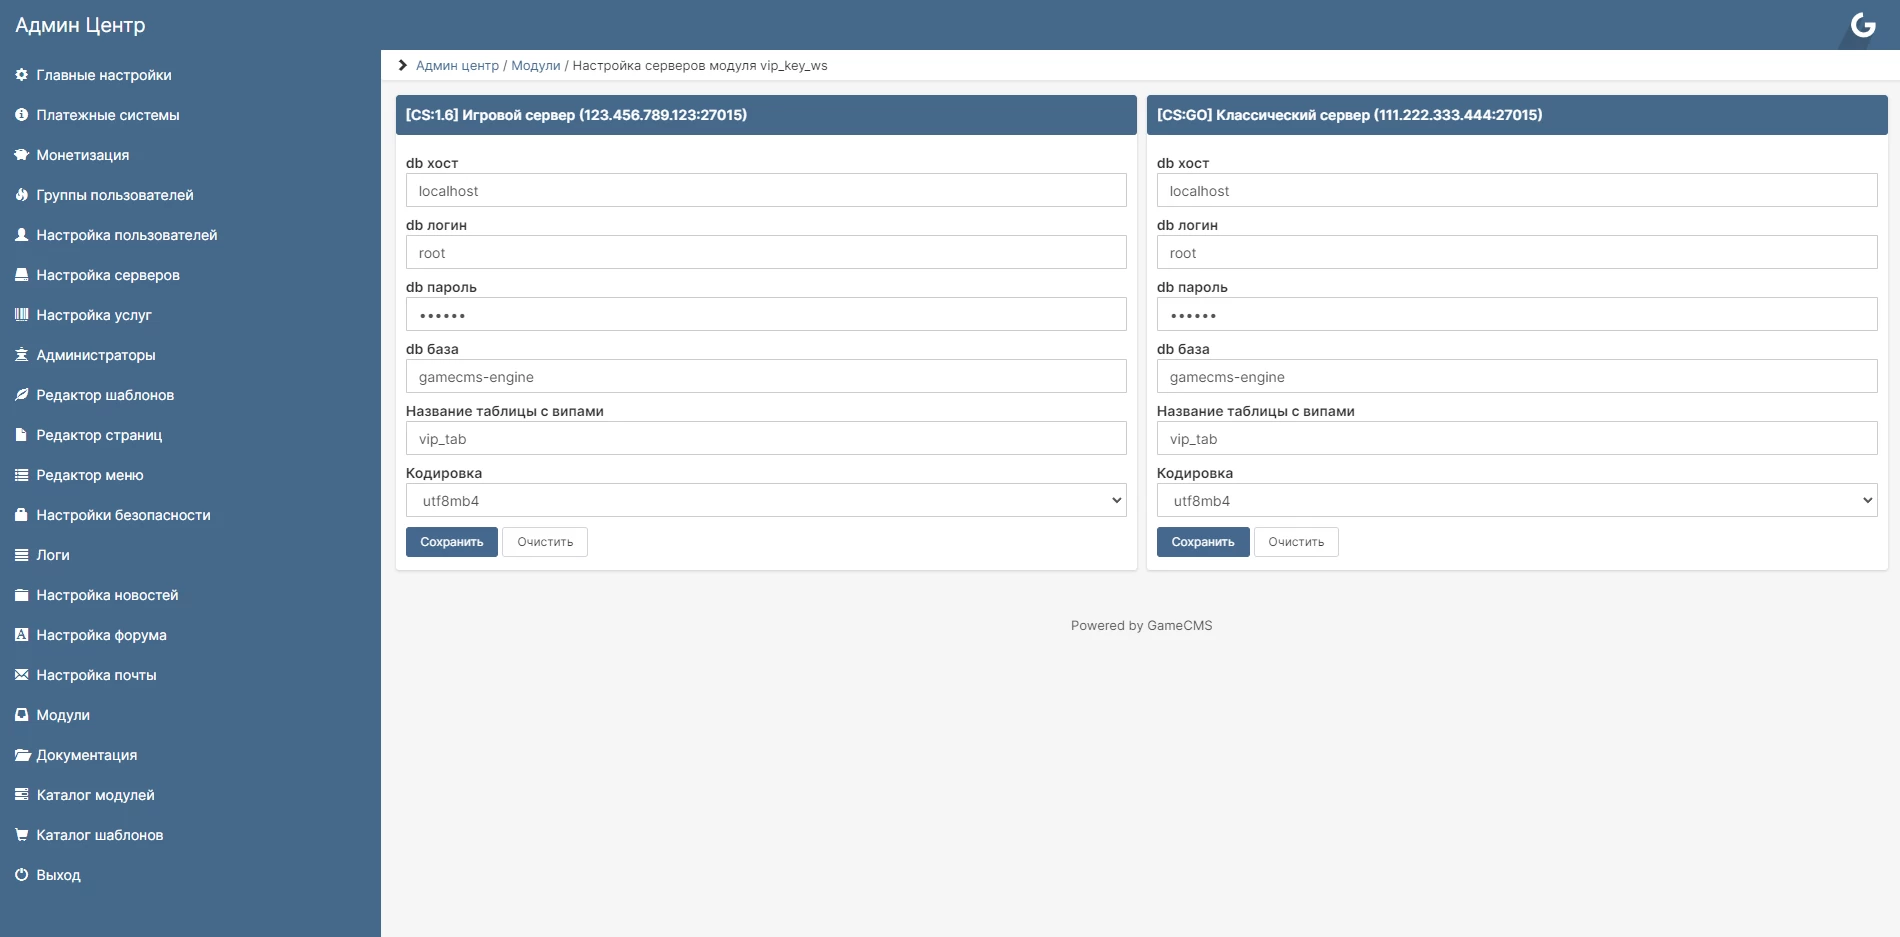This screenshot has height=937, width=1900.
Task: Click the Группы пользователей sidebar icon
Action: [x=21, y=195]
